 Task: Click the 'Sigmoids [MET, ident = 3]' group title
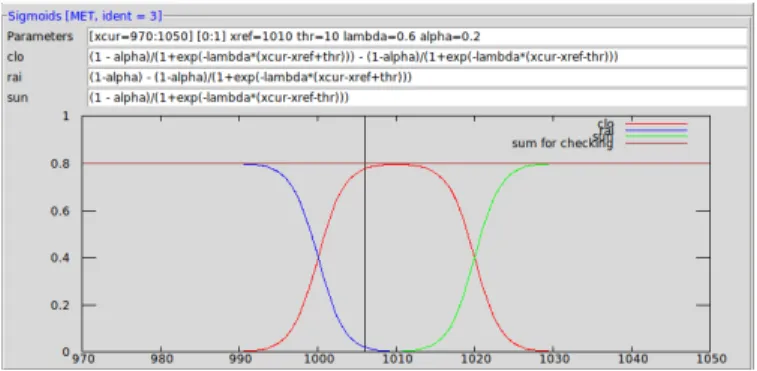[x=85, y=17]
